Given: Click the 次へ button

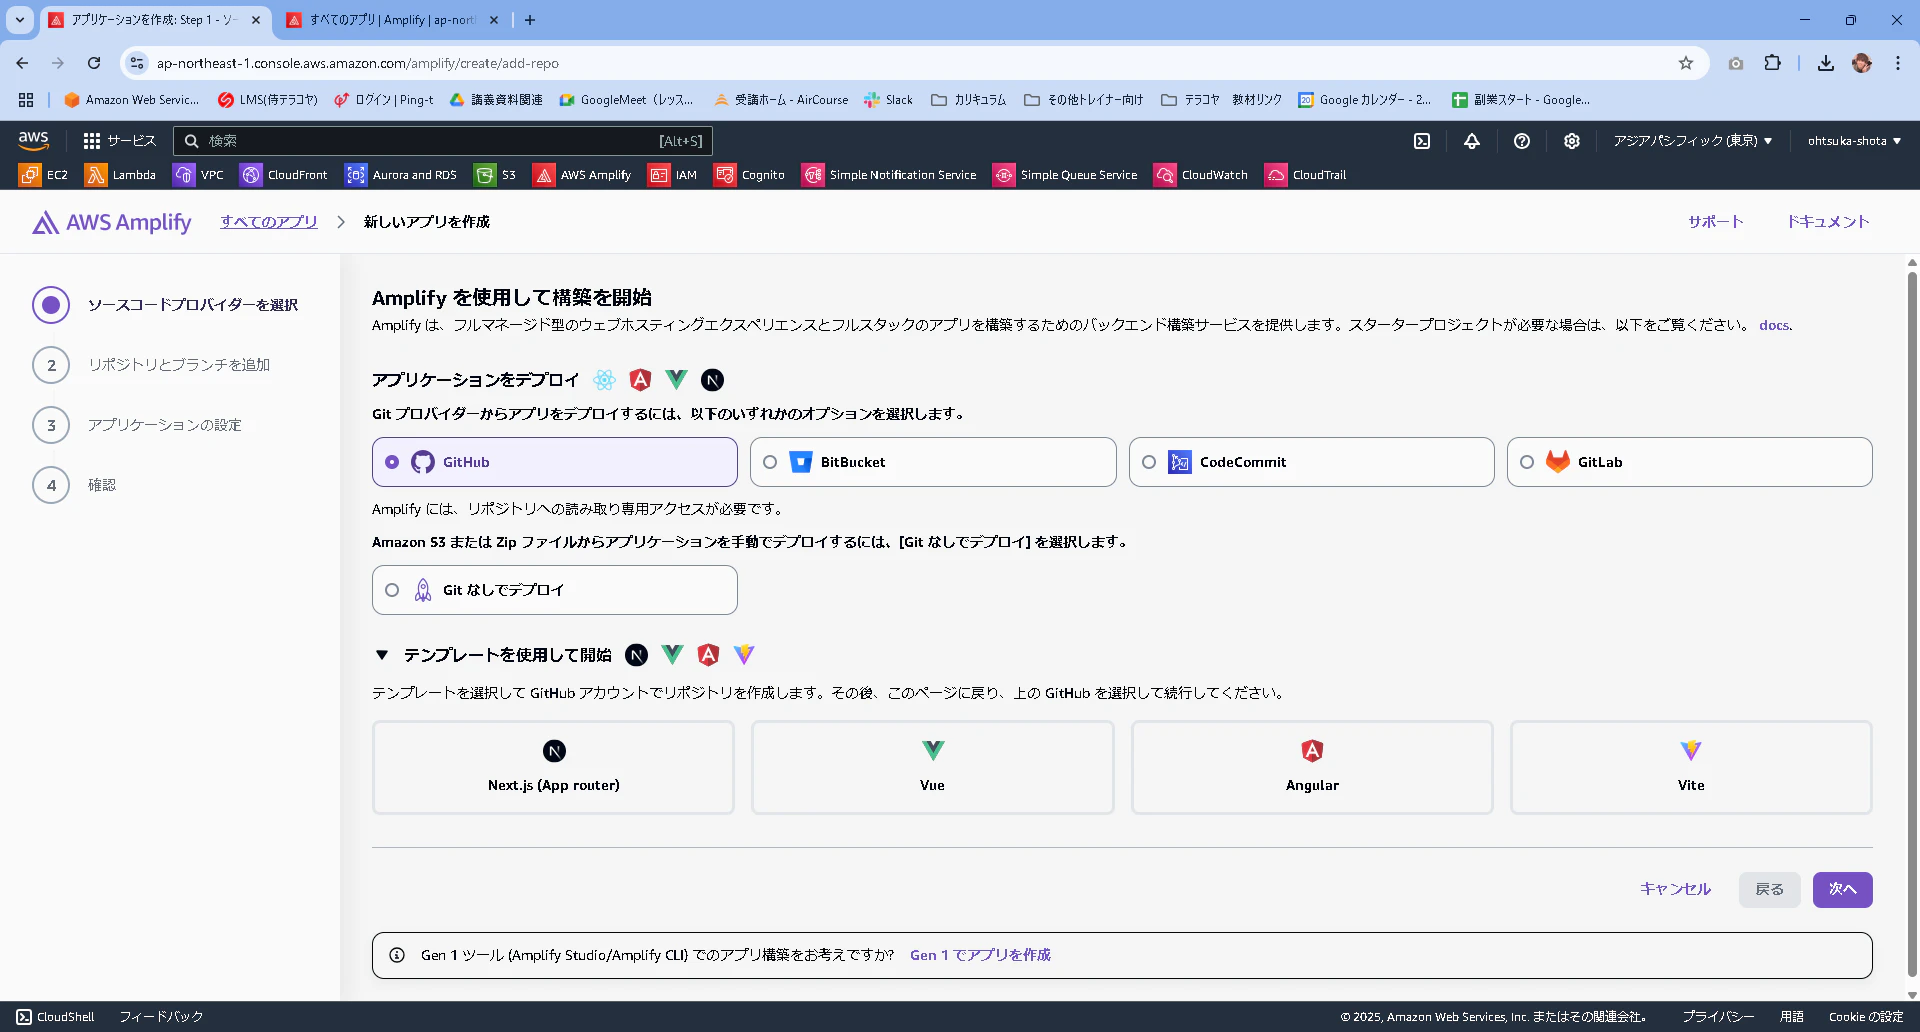Looking at the screenshot, I should click(x=1842, y=889).
